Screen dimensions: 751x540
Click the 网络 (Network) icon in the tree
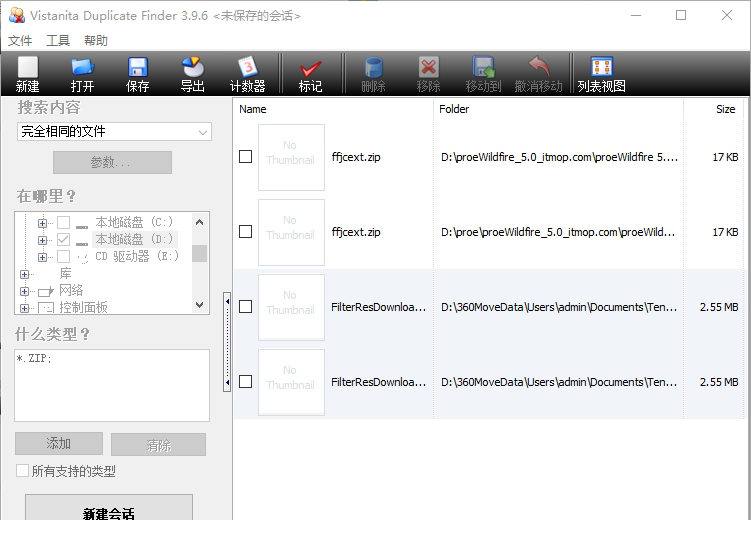point(46,291)
